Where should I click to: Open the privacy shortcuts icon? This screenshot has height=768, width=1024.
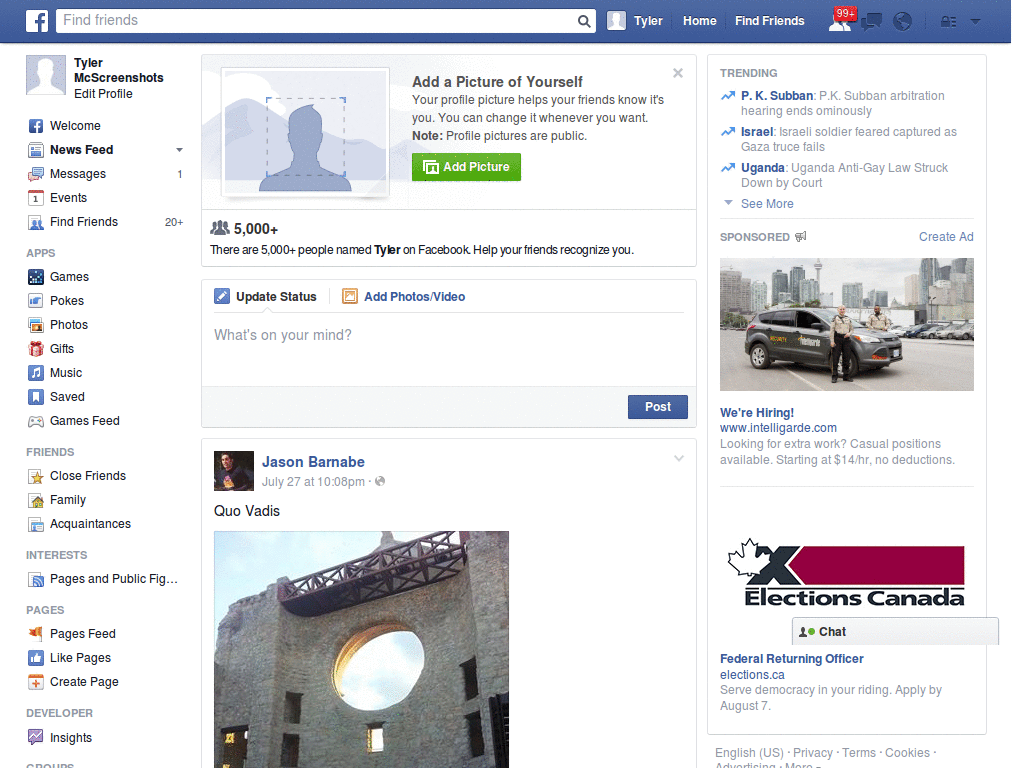coord(947,20)
